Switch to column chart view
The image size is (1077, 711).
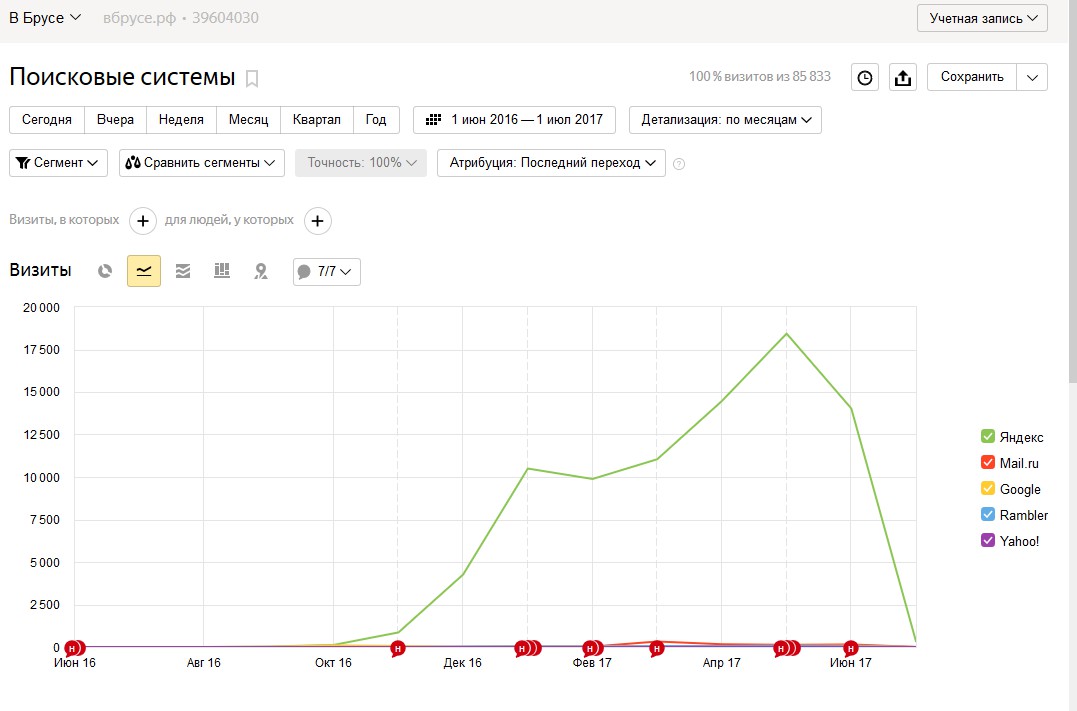click(222, 271)
